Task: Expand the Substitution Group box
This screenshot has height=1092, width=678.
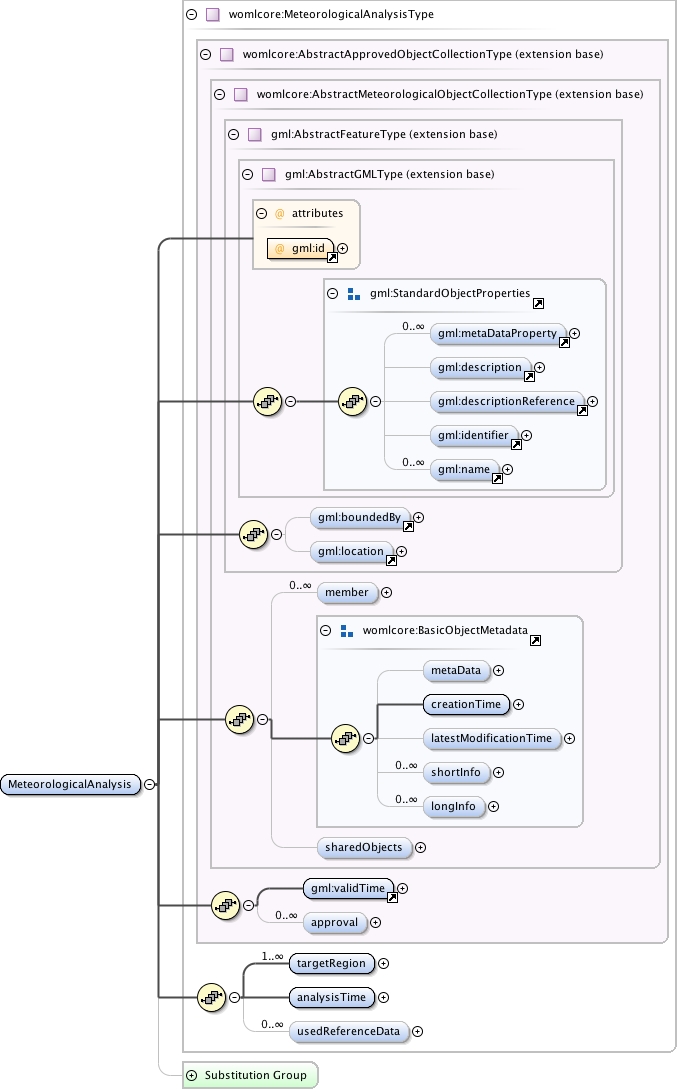Action: [191, 1075]
